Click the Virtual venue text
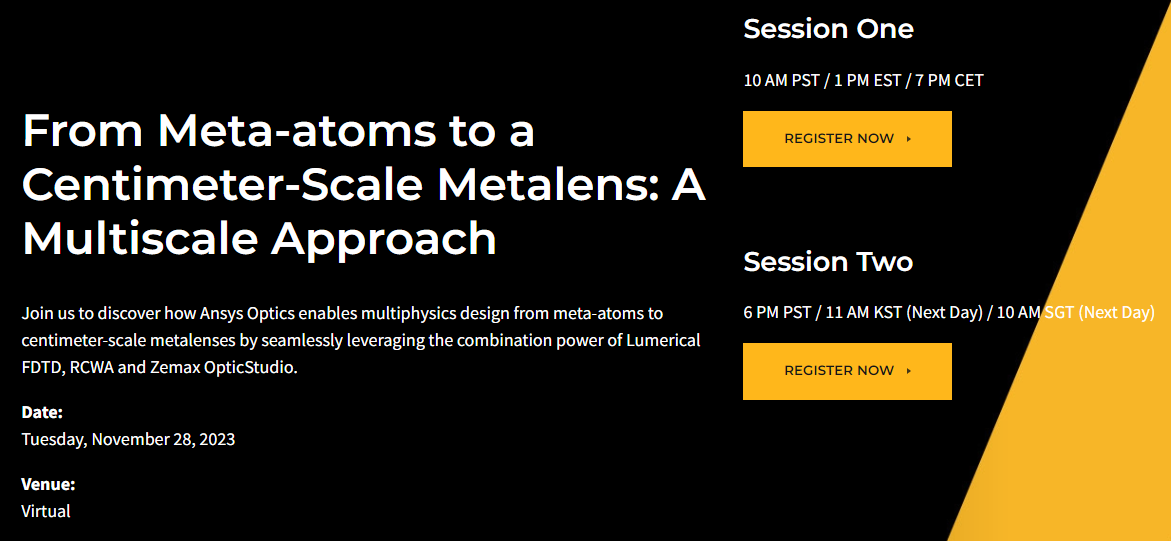Screen dimensions: 1171x541 pos(46,512)
